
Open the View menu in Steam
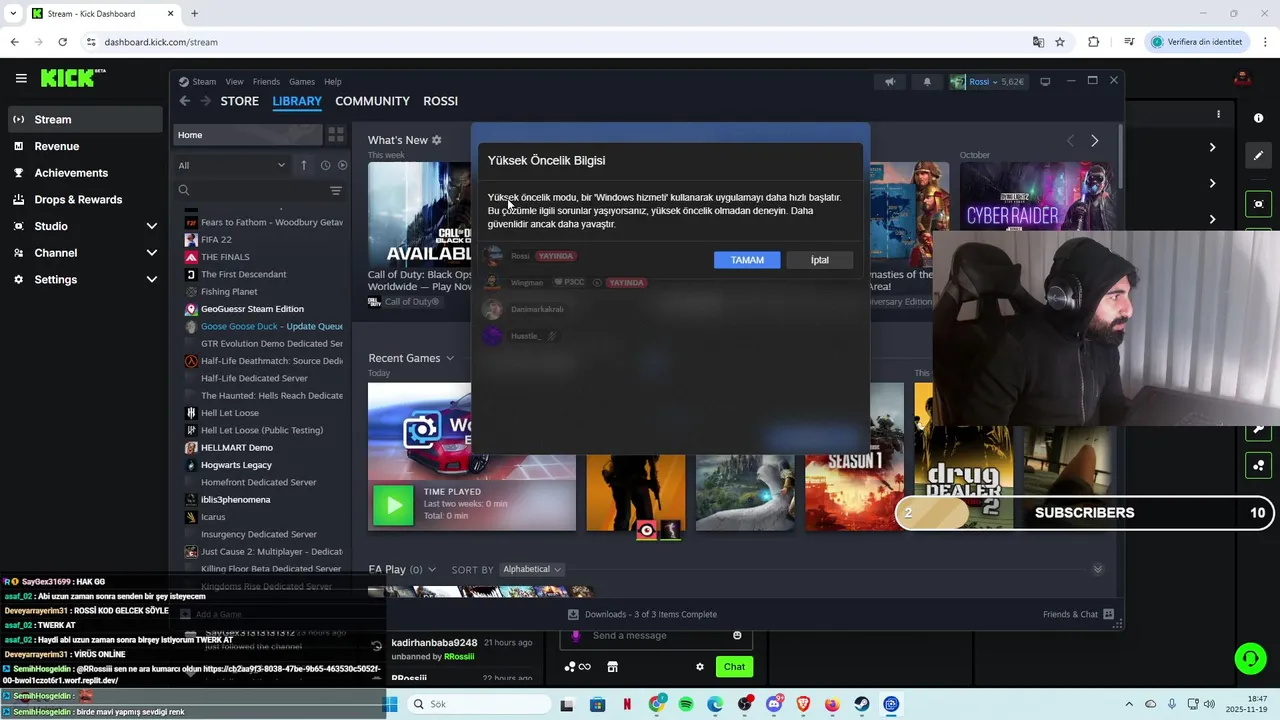pyautogui.click(x=234, y=82)
